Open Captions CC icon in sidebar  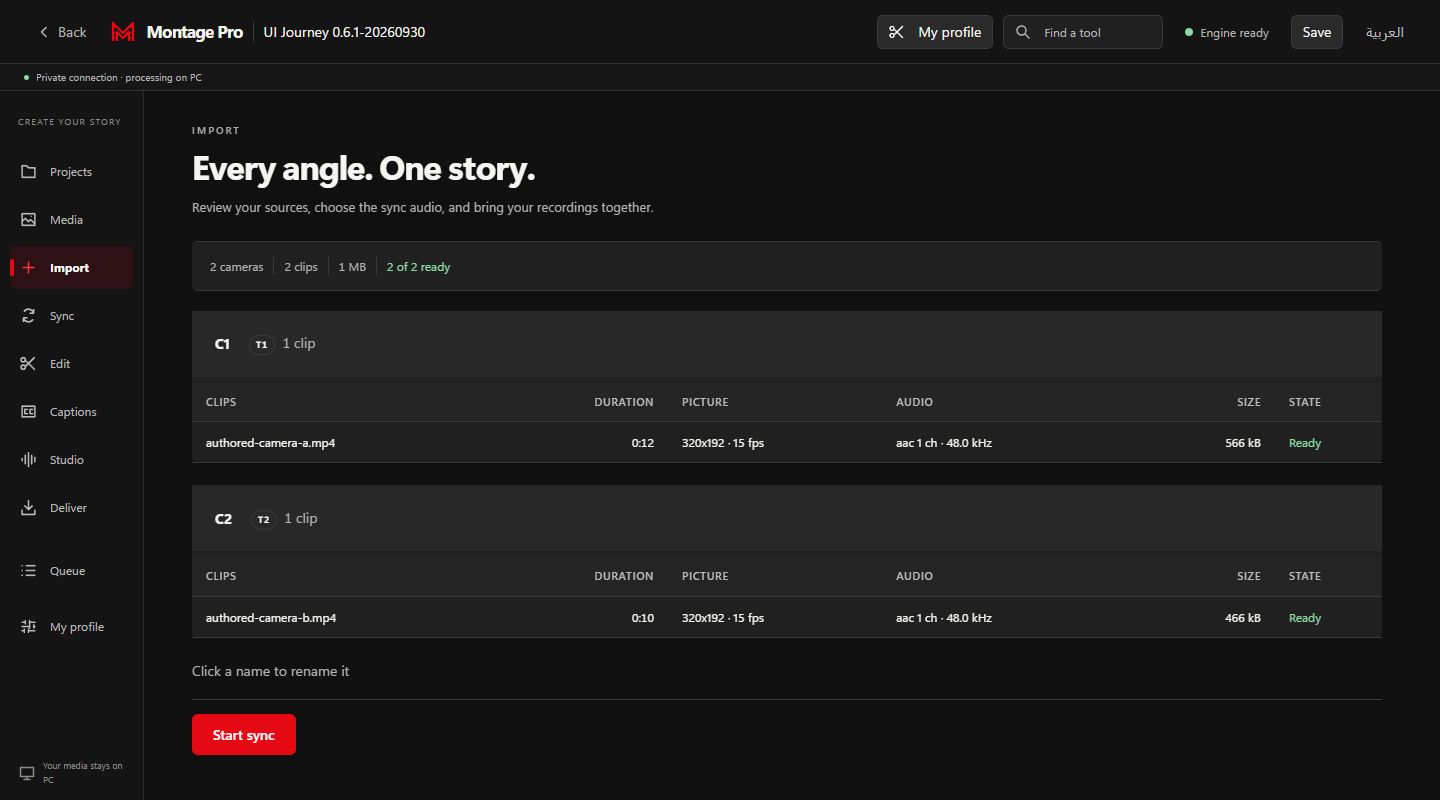coord(28,412)
